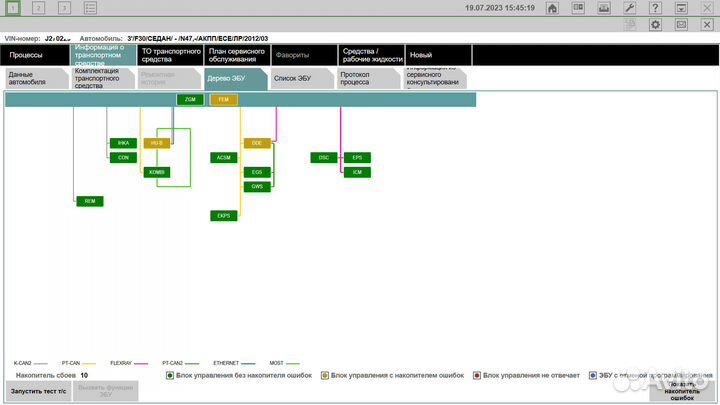Click the envelope mail icon

pos(681,24)
